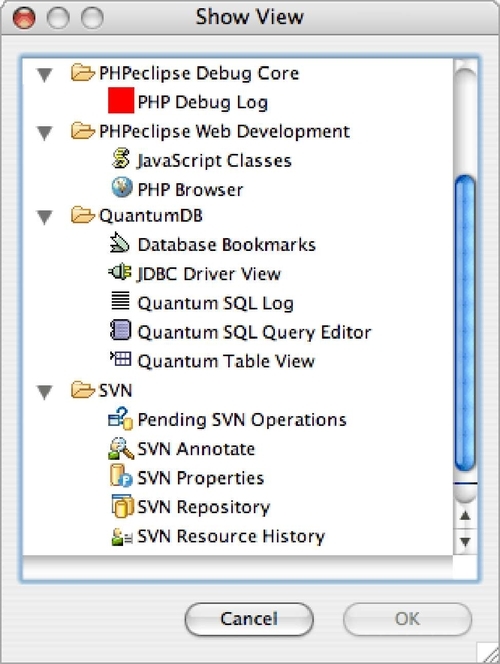Click the scrollbar down arrow

[x=465, y=542]
